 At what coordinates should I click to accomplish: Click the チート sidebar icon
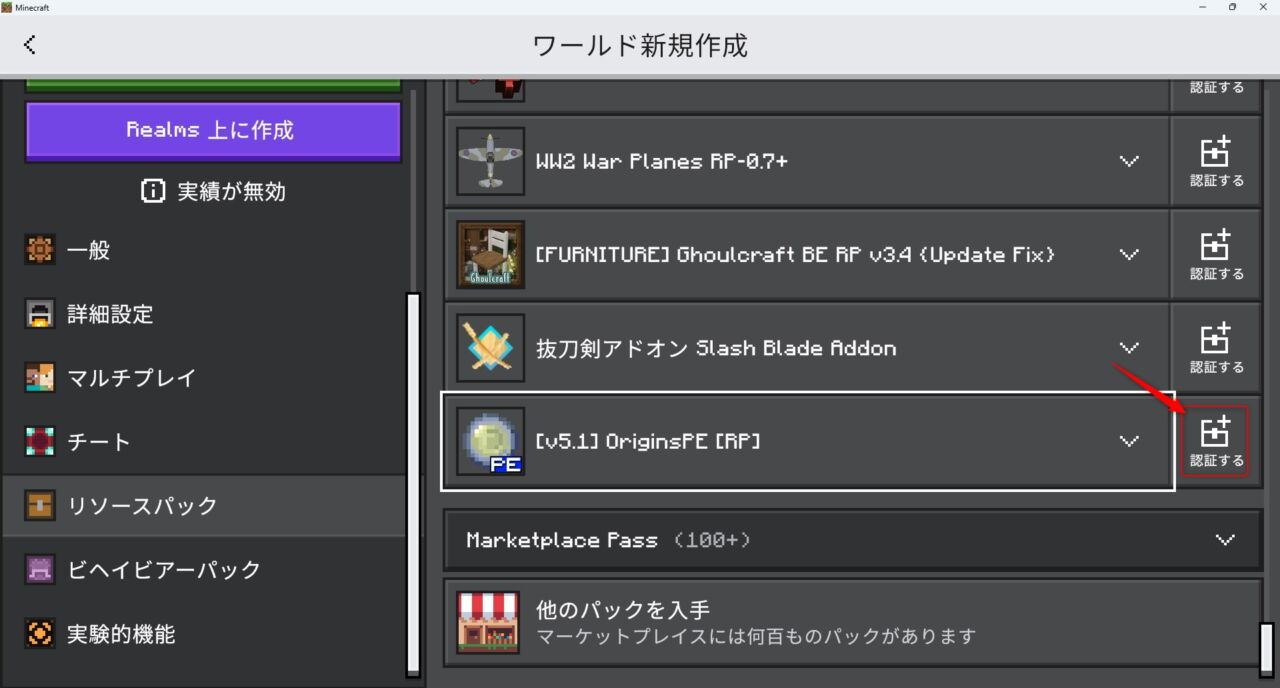pyautogui.click(x=40, y=441)
